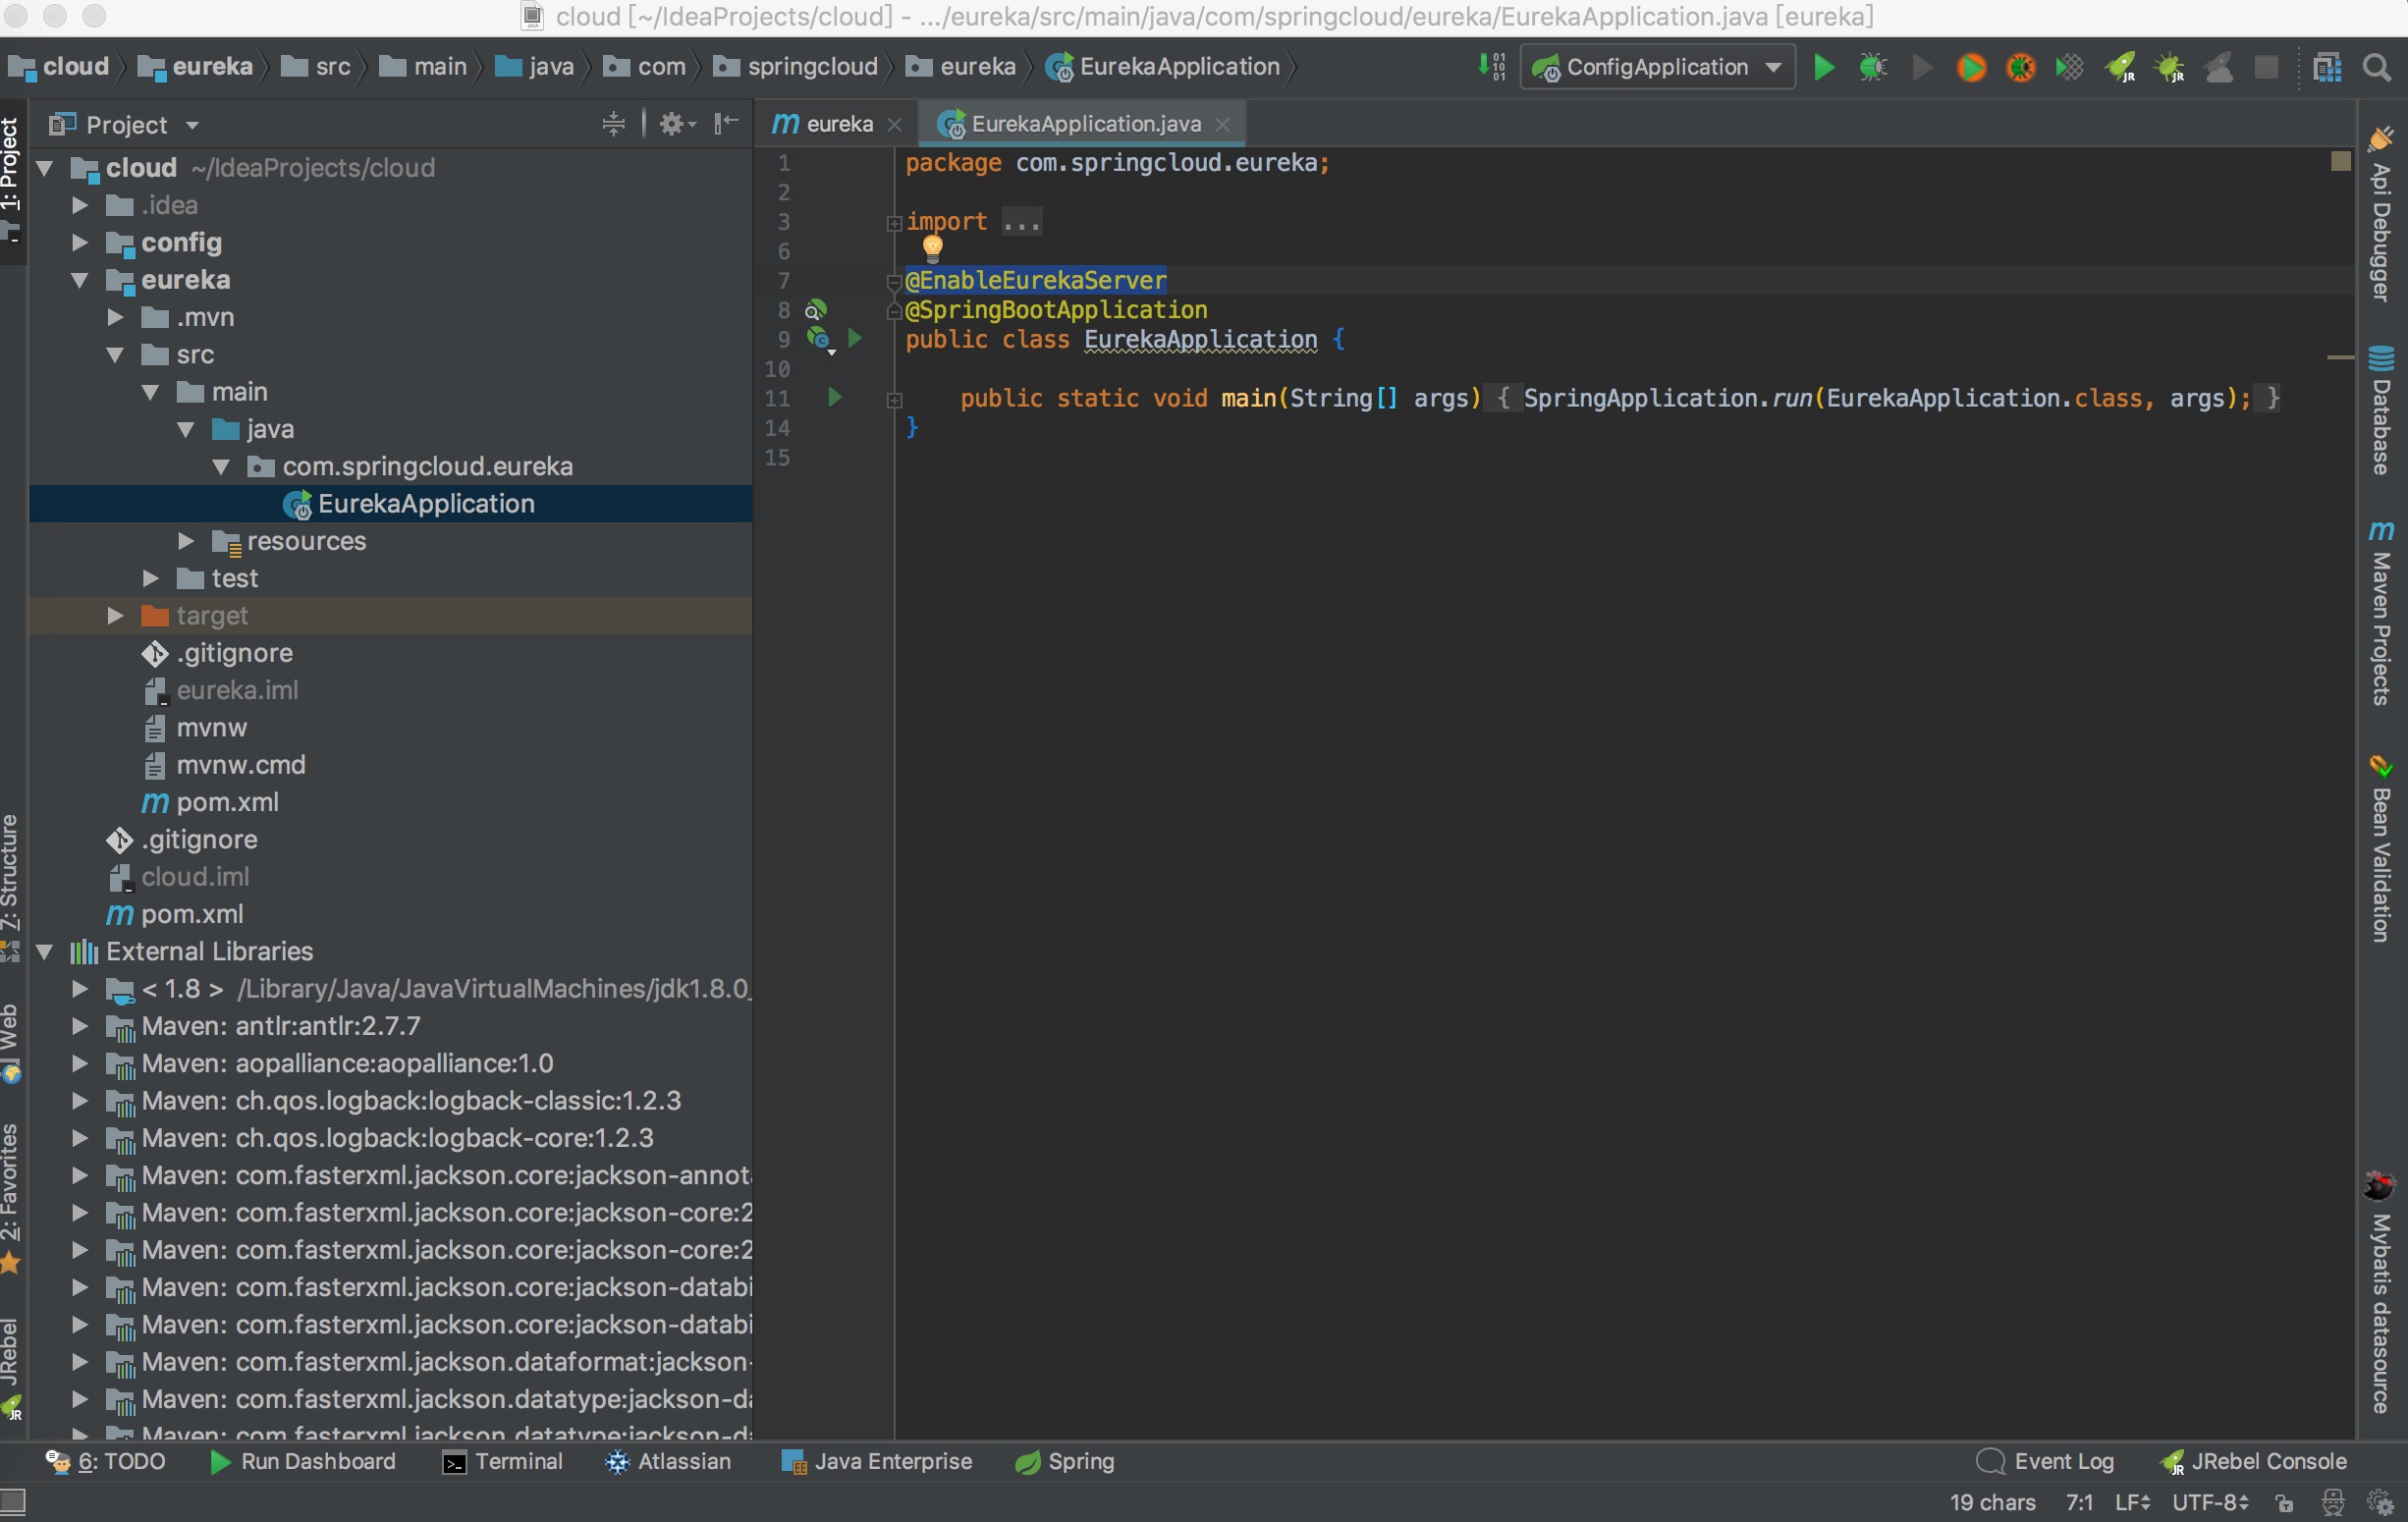Click the lightbulb intention icon in editor
The height and width of the screenshot is (1522, 2408).
pos(932,246)
